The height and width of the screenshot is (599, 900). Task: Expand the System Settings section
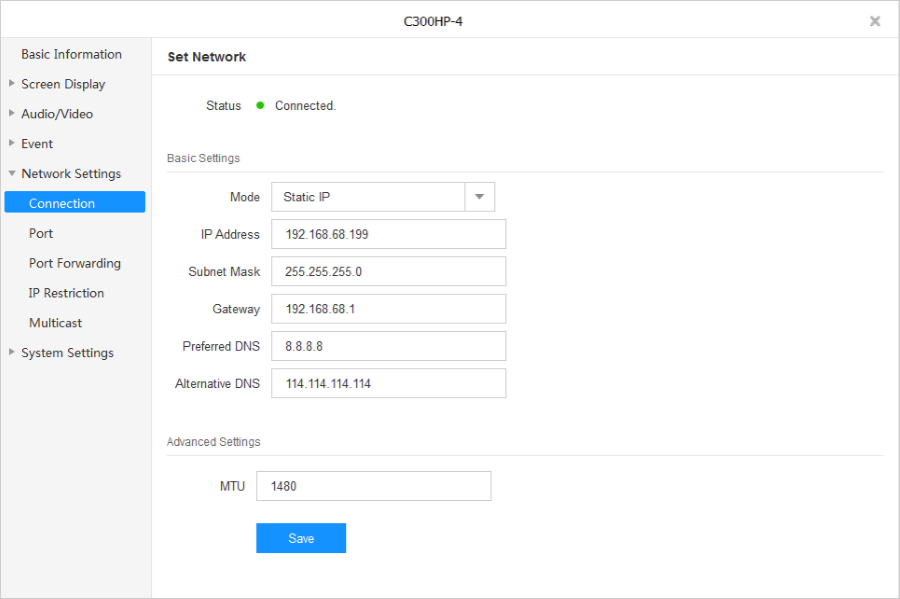coord(67,353)
